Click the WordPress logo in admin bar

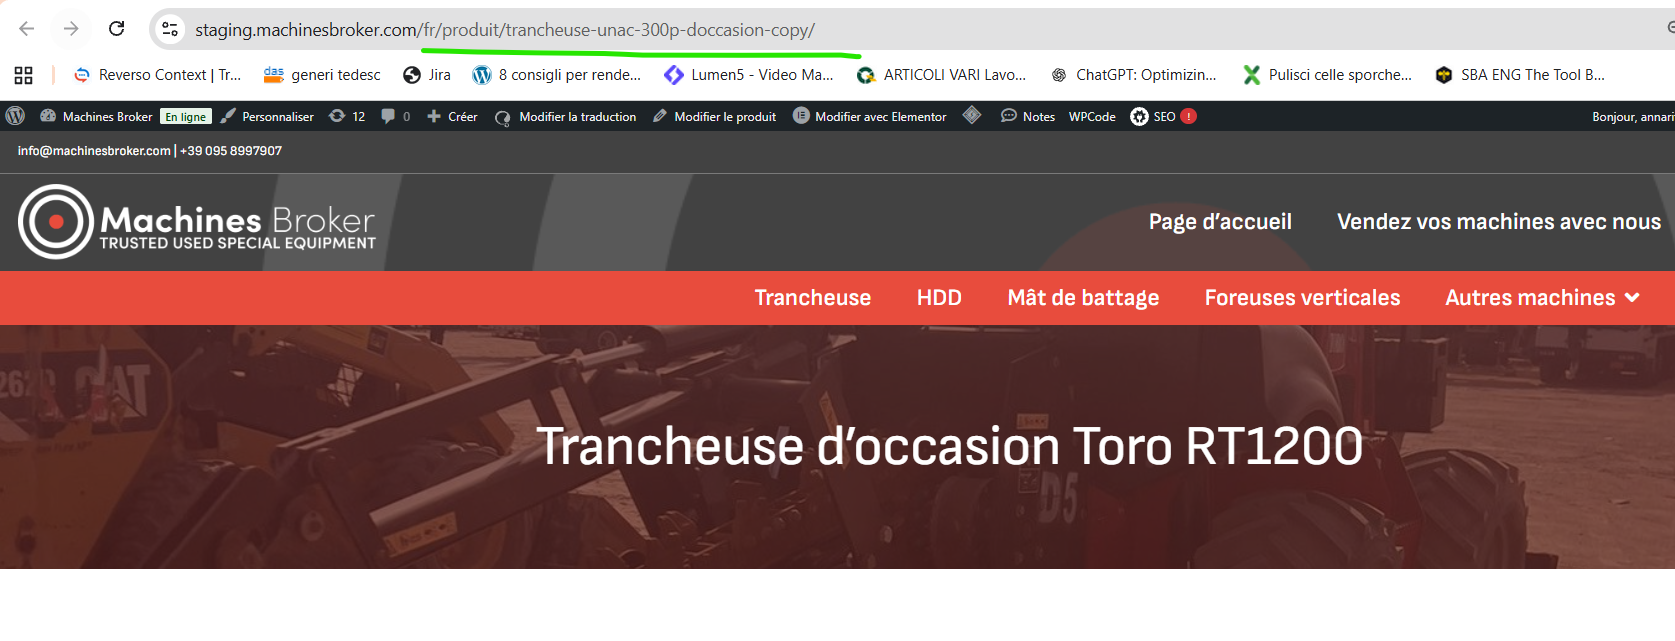click(x=15, y=116)
